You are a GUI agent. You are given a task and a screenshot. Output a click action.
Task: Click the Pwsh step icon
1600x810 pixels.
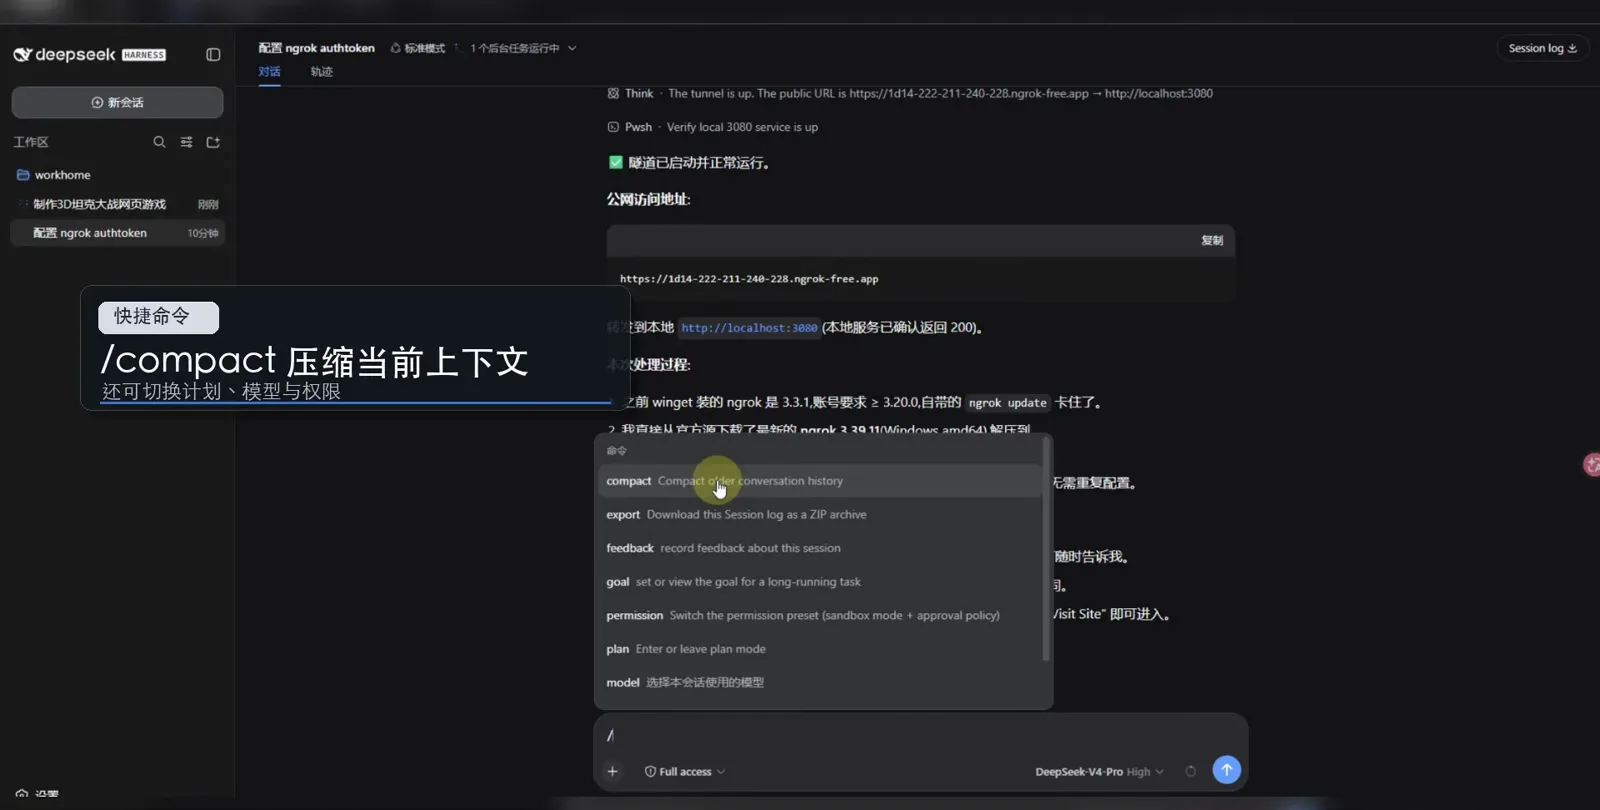point(613,127)
